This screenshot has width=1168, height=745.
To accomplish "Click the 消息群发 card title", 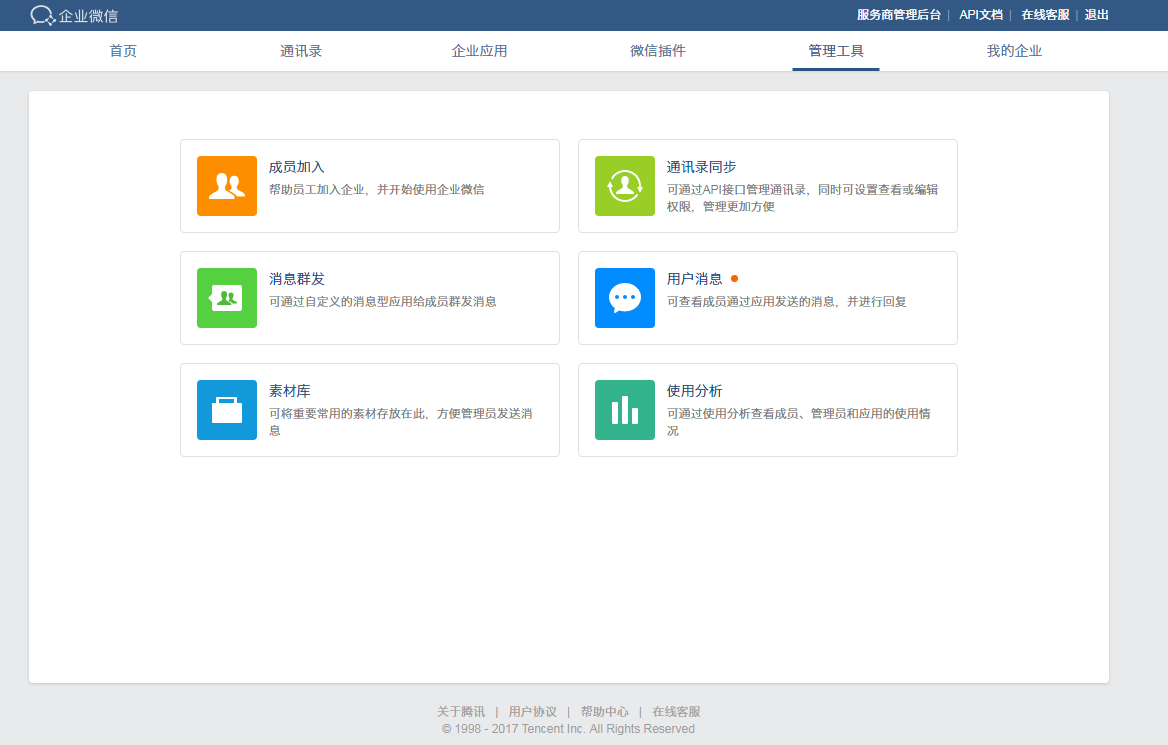I will [296, 279].
